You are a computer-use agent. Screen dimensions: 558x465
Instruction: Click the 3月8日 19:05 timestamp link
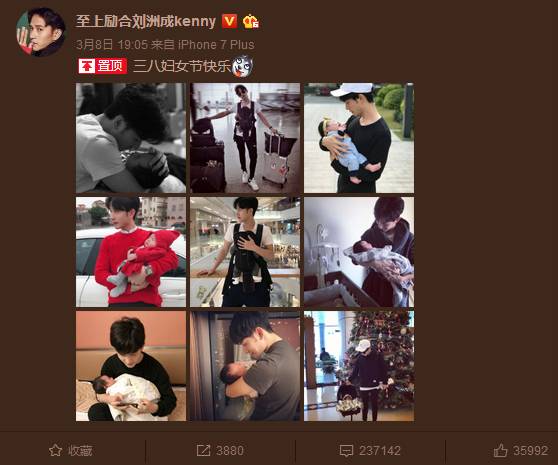pos(112,44)
